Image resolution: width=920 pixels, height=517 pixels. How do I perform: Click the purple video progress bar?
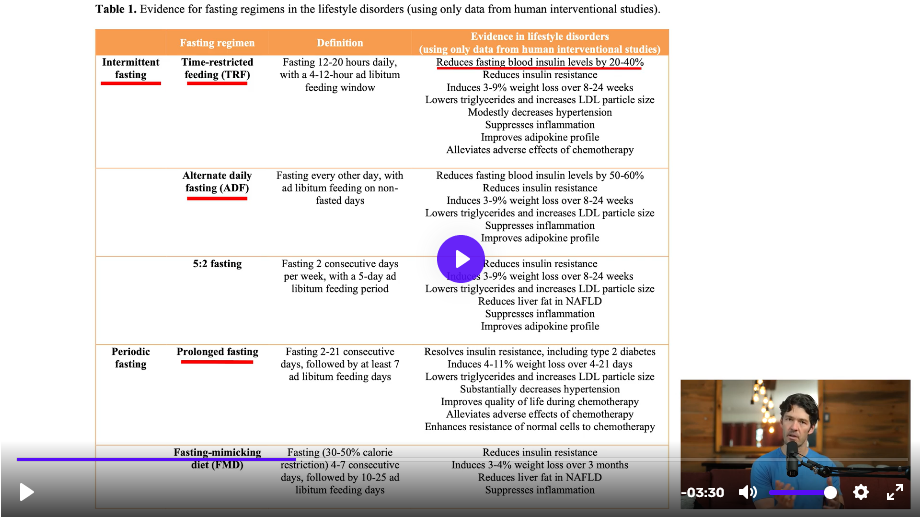[150, 459]
